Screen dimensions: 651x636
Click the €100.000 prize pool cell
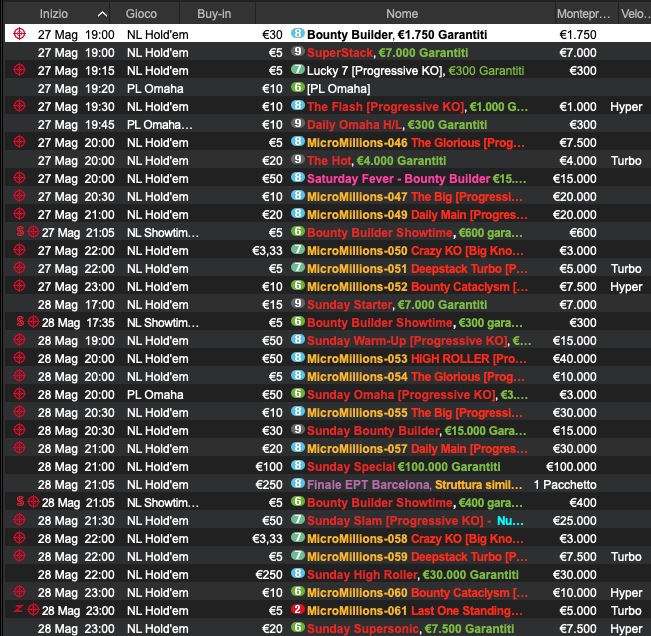point(571,467)
